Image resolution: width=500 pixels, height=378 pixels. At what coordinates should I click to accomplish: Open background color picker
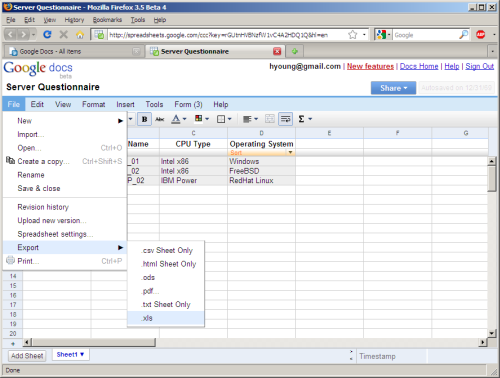tap(198, 119)
